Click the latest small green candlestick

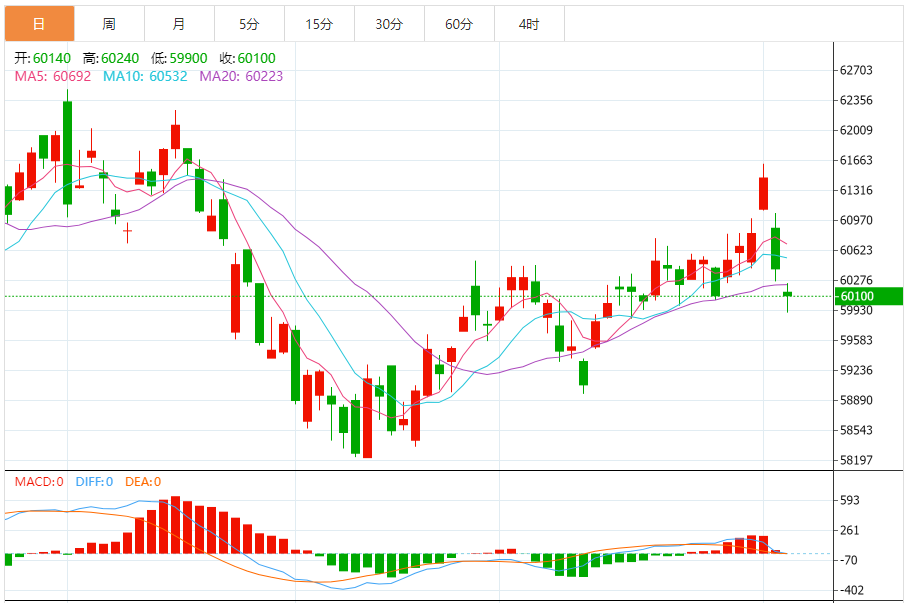[x=787, y=295]
